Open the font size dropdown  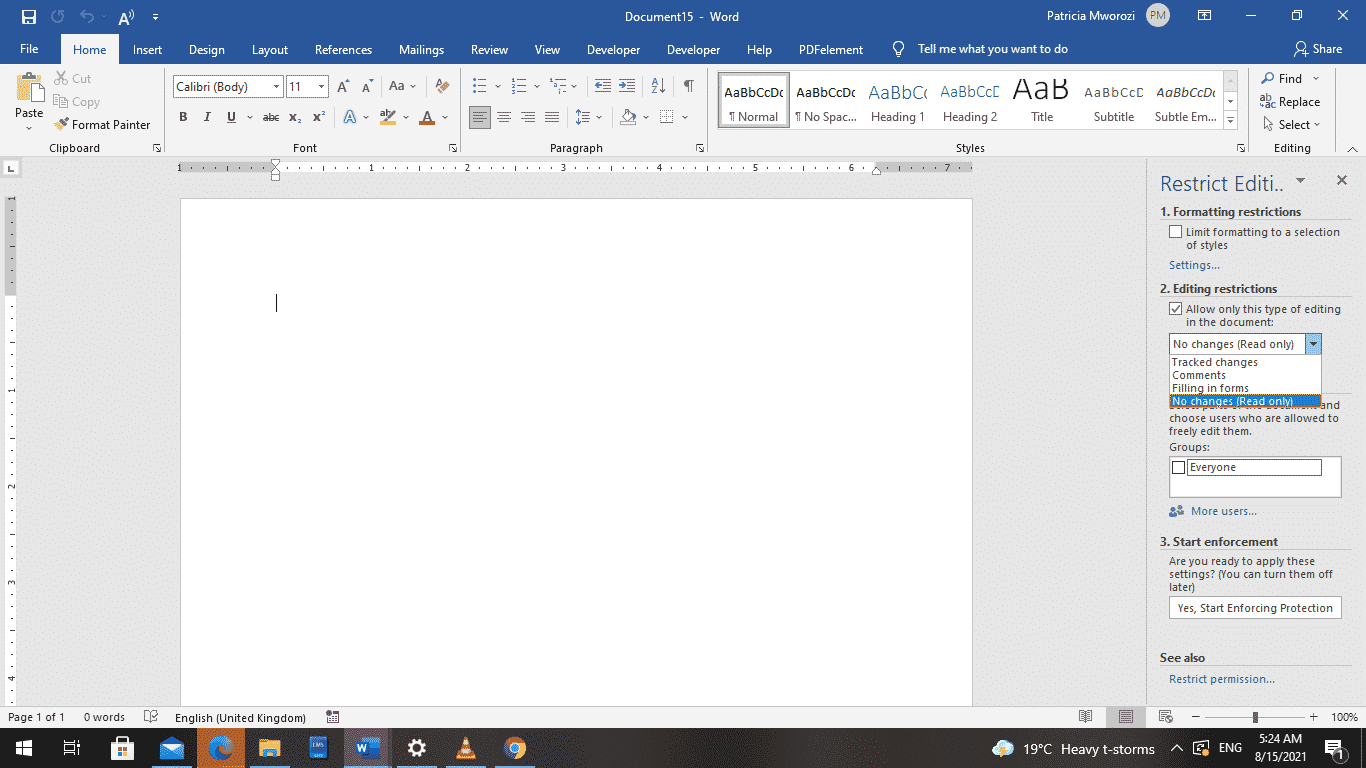(x=320, y=86)
